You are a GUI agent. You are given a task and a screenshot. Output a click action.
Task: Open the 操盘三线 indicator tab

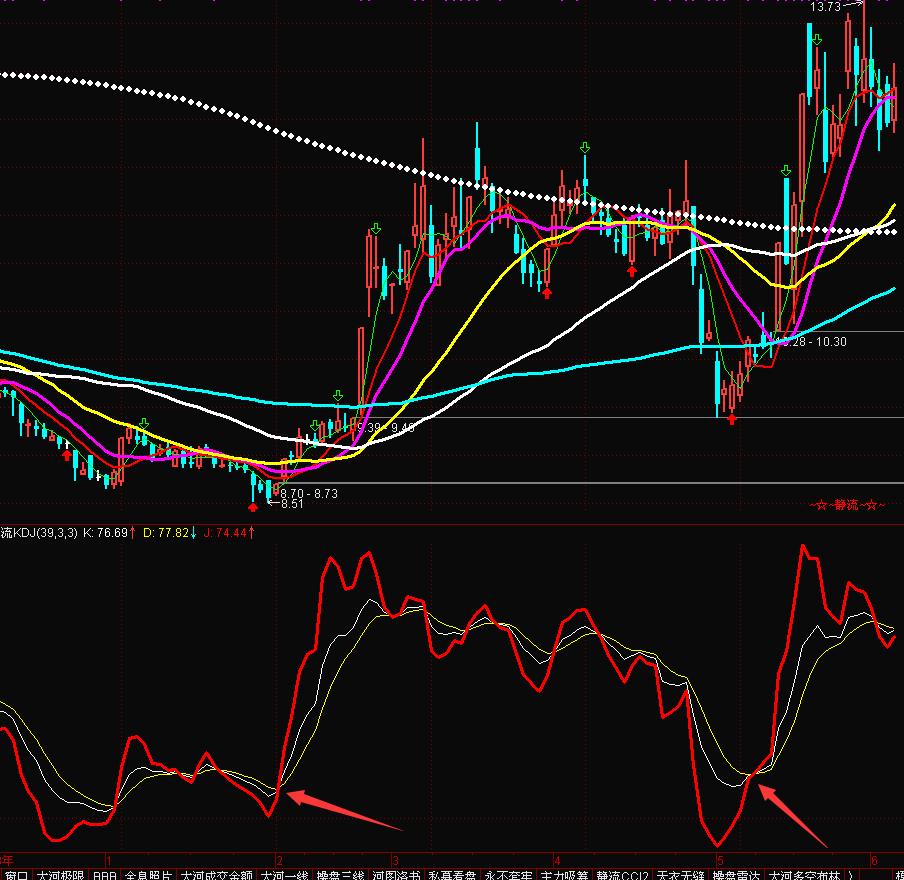point(341,874)
